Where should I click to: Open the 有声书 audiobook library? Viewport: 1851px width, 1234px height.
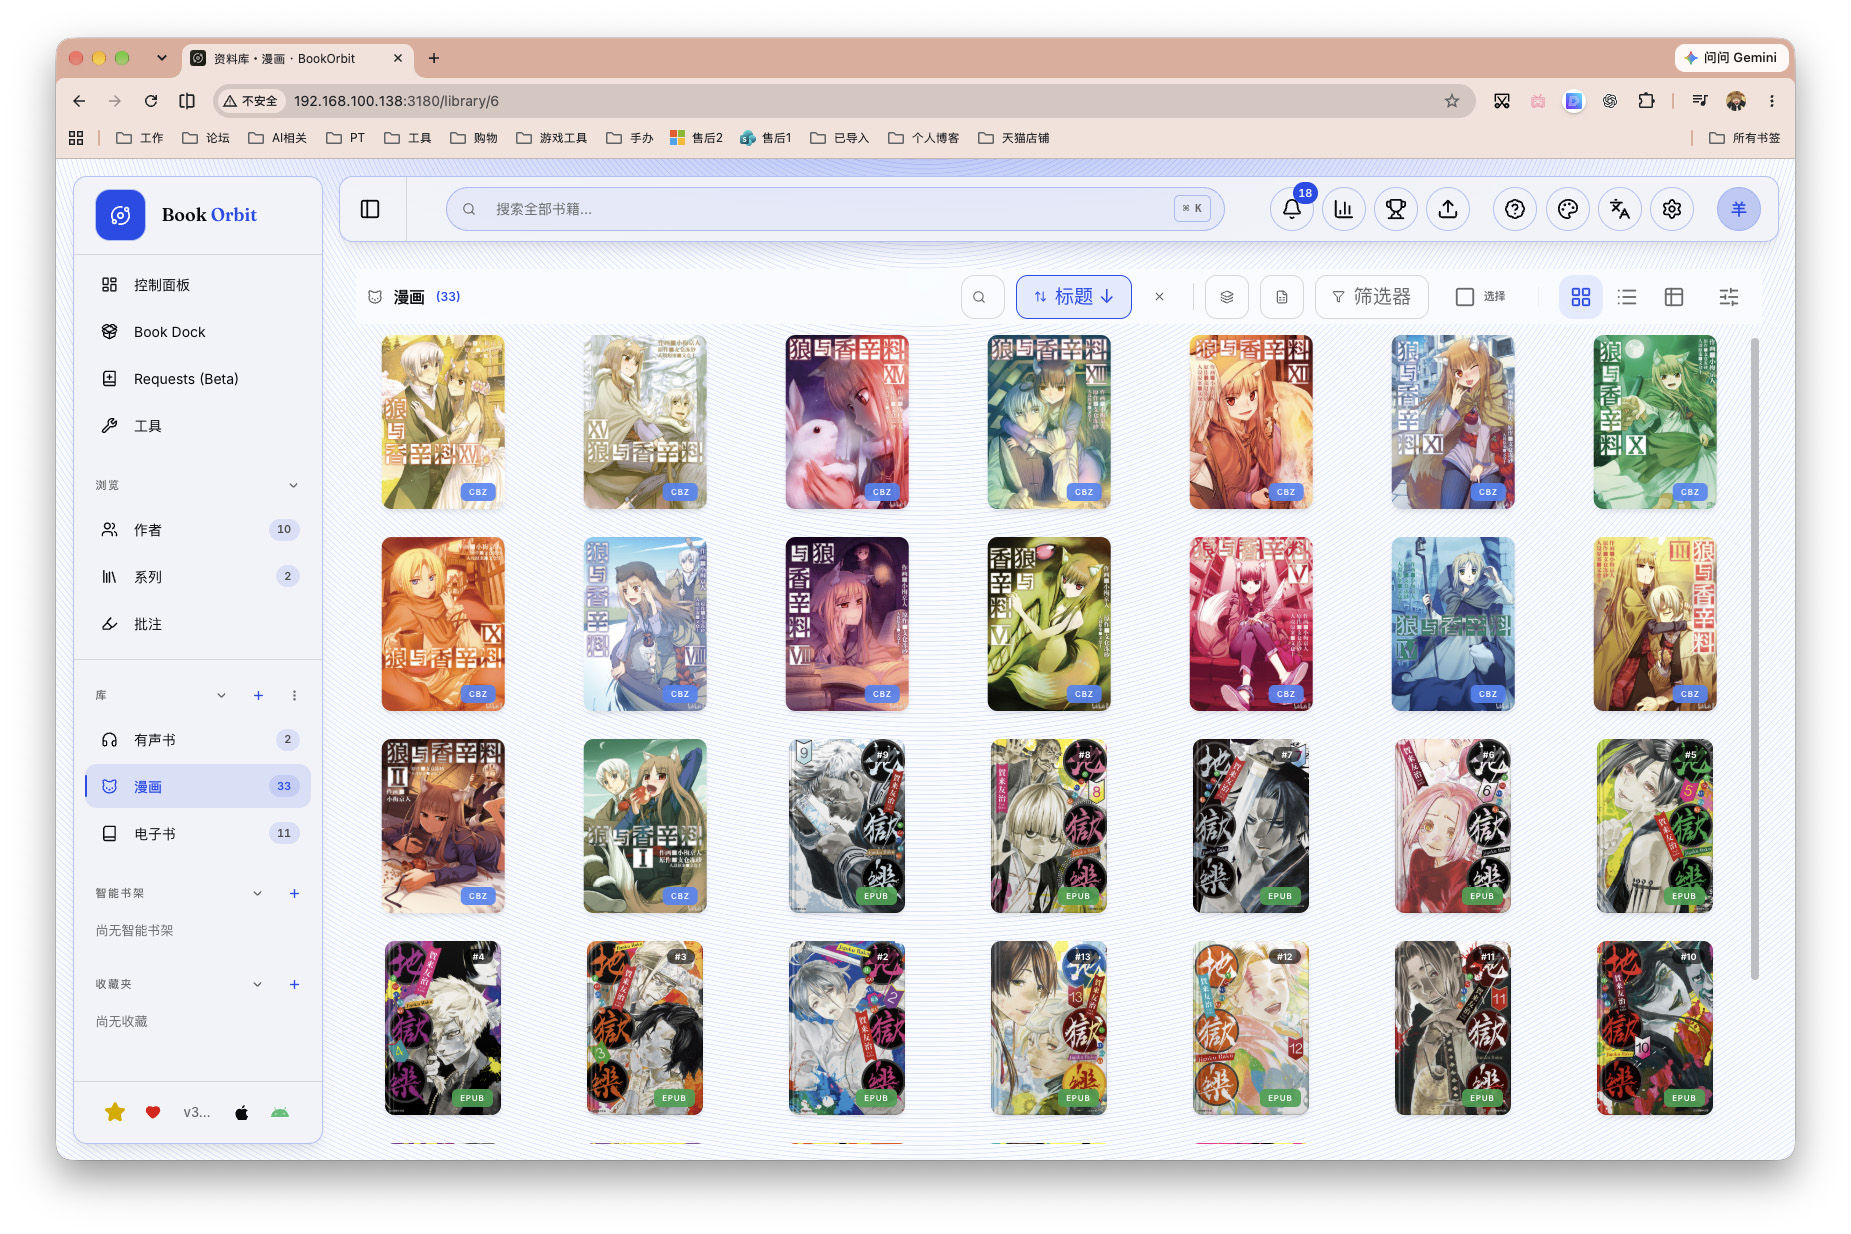coord(198,740)
